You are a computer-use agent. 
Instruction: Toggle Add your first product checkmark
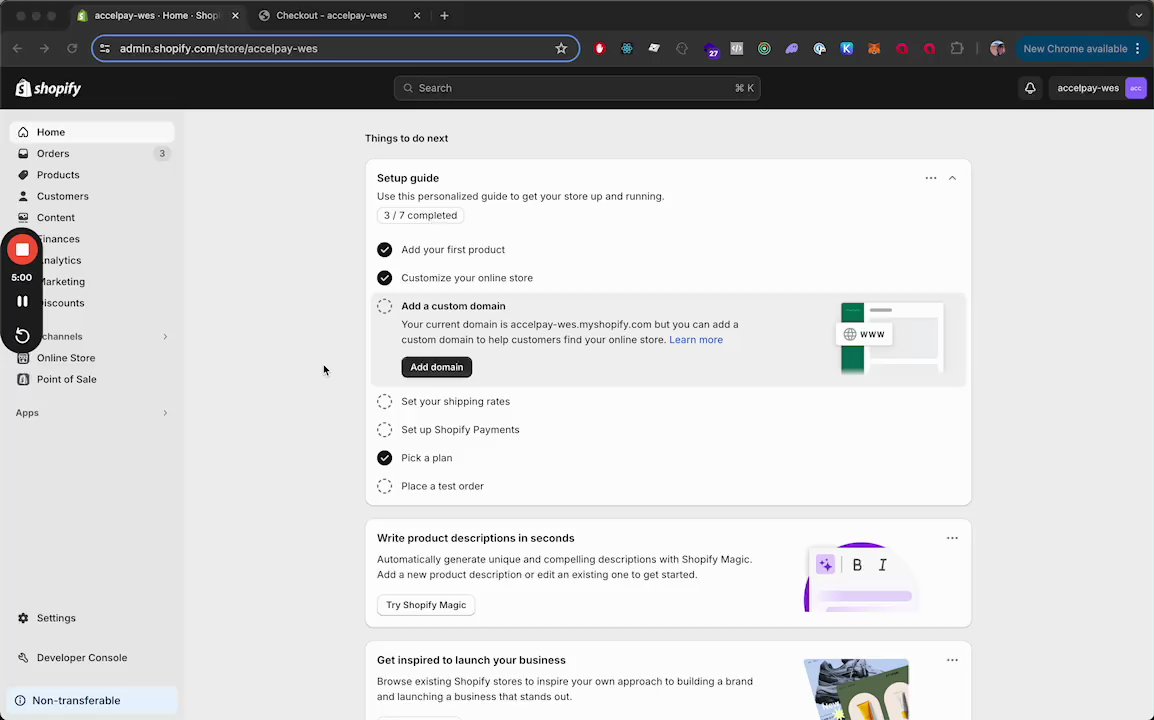pyautogui.click(x=384, y=250)
